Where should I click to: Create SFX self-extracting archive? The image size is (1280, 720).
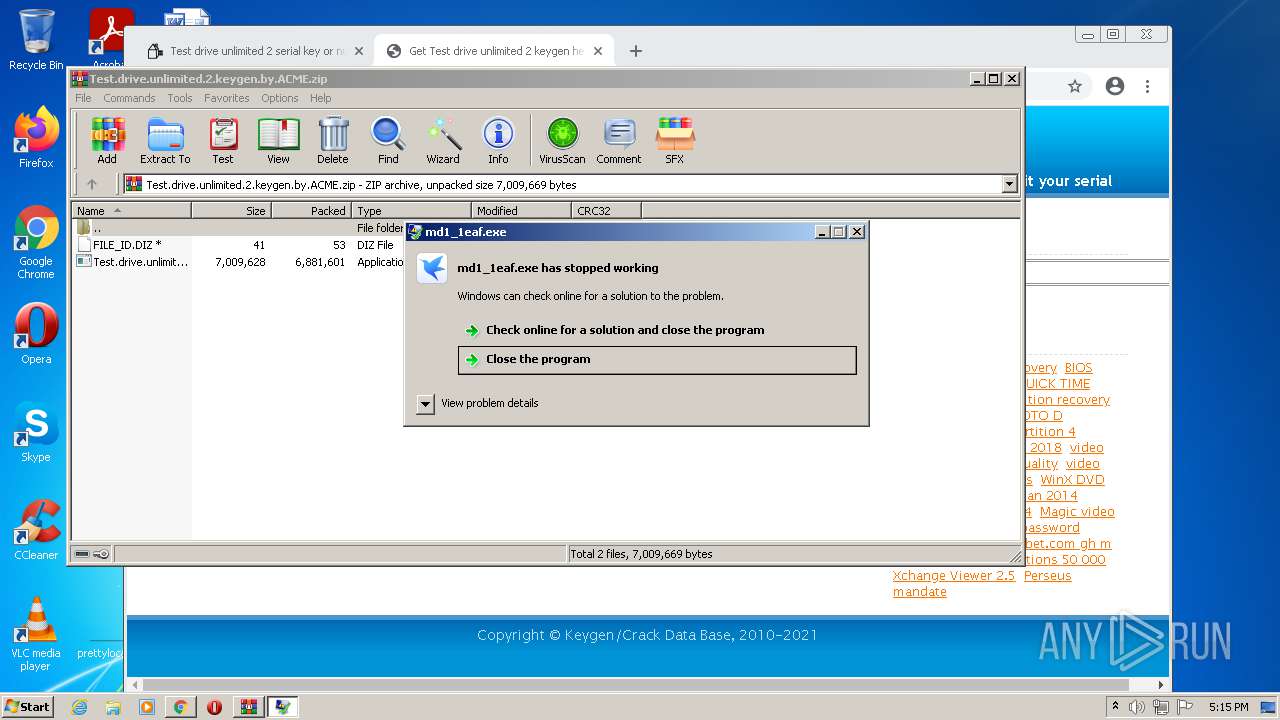675,141
